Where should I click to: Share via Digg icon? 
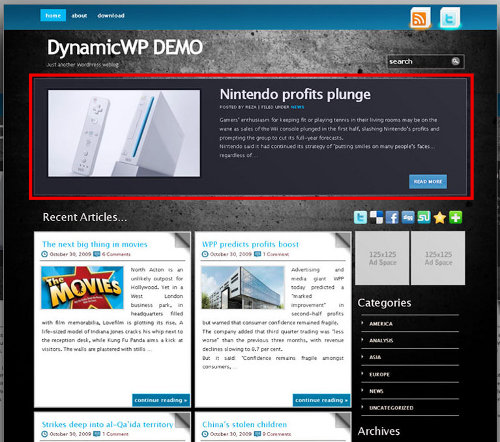408,217
